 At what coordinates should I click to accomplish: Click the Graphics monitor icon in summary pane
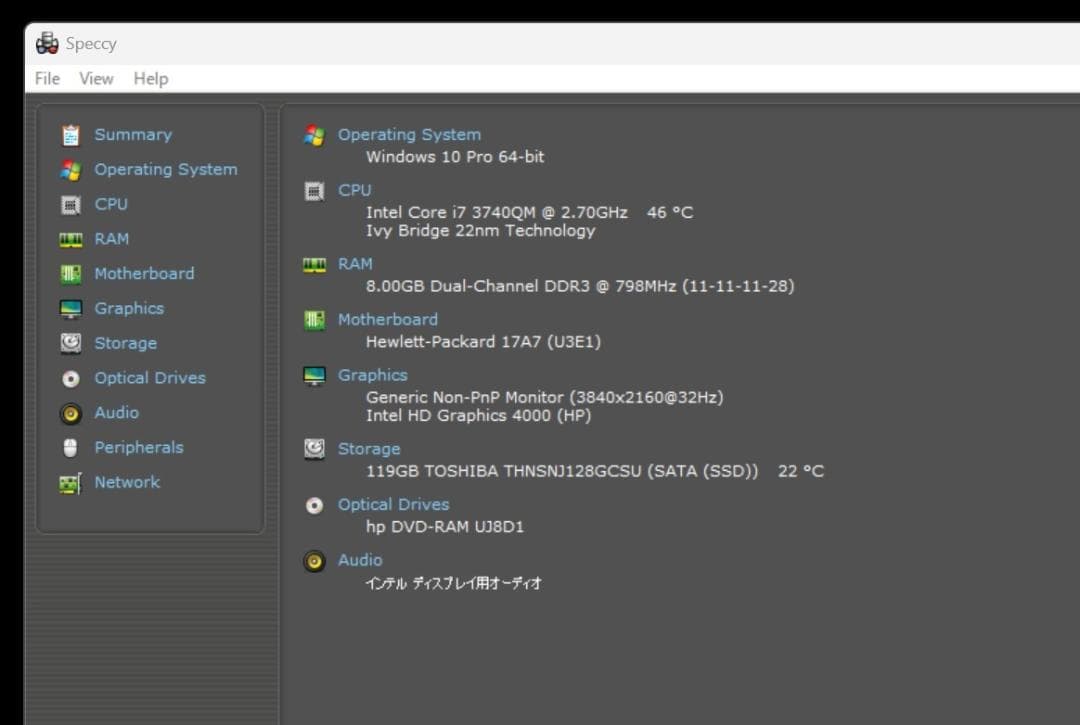pos(314,376)
